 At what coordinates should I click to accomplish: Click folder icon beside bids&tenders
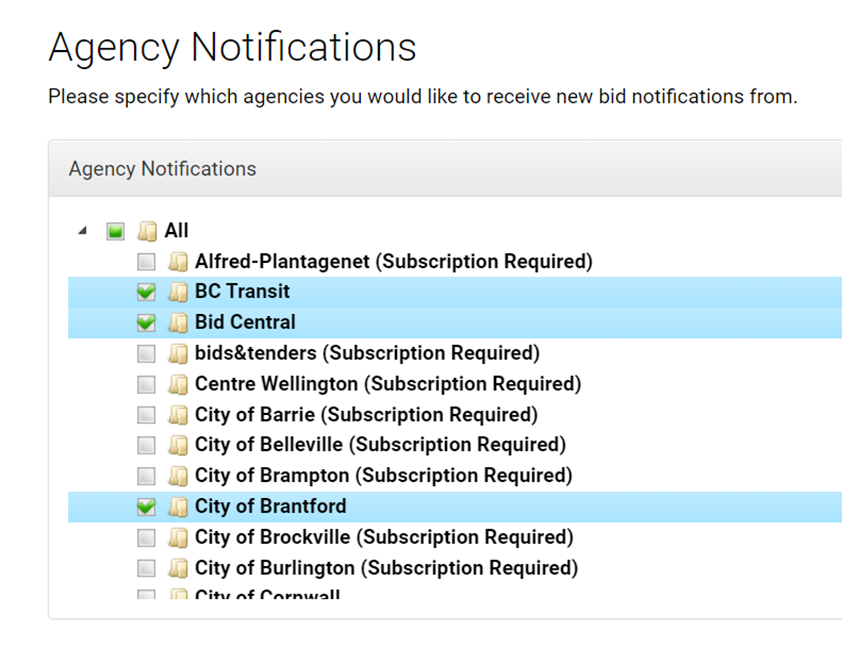click(x=178, y=353)
